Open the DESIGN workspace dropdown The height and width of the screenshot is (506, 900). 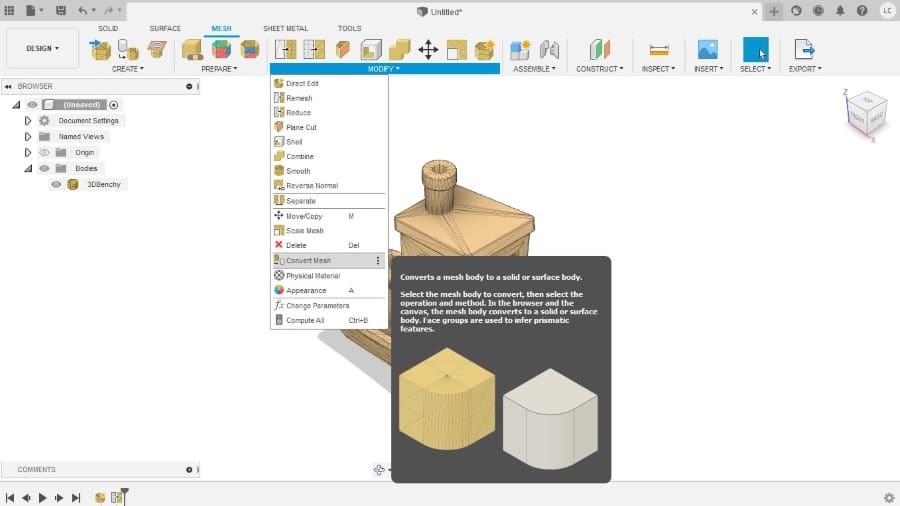coord(42,49)
